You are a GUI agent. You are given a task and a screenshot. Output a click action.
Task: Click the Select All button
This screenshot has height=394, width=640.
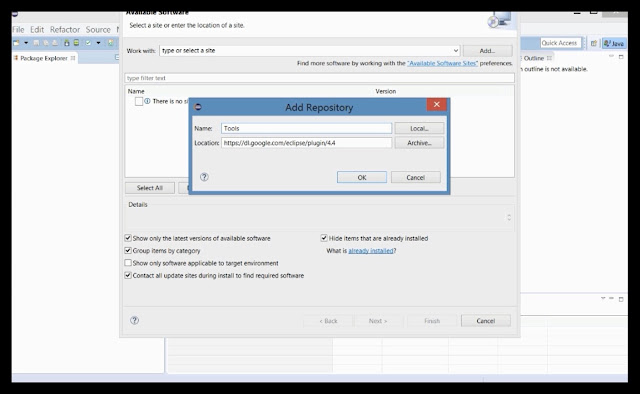pos(150,188)
